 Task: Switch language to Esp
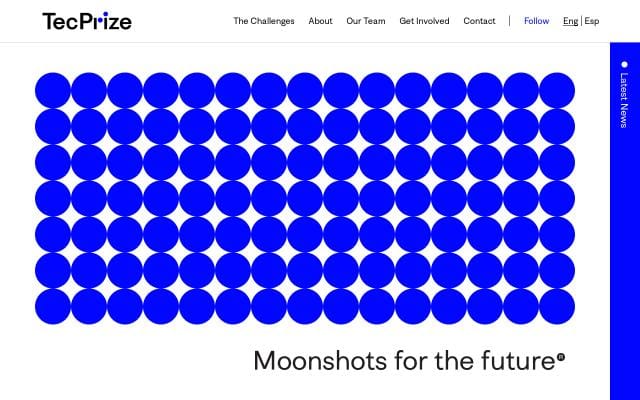point(592,21)
